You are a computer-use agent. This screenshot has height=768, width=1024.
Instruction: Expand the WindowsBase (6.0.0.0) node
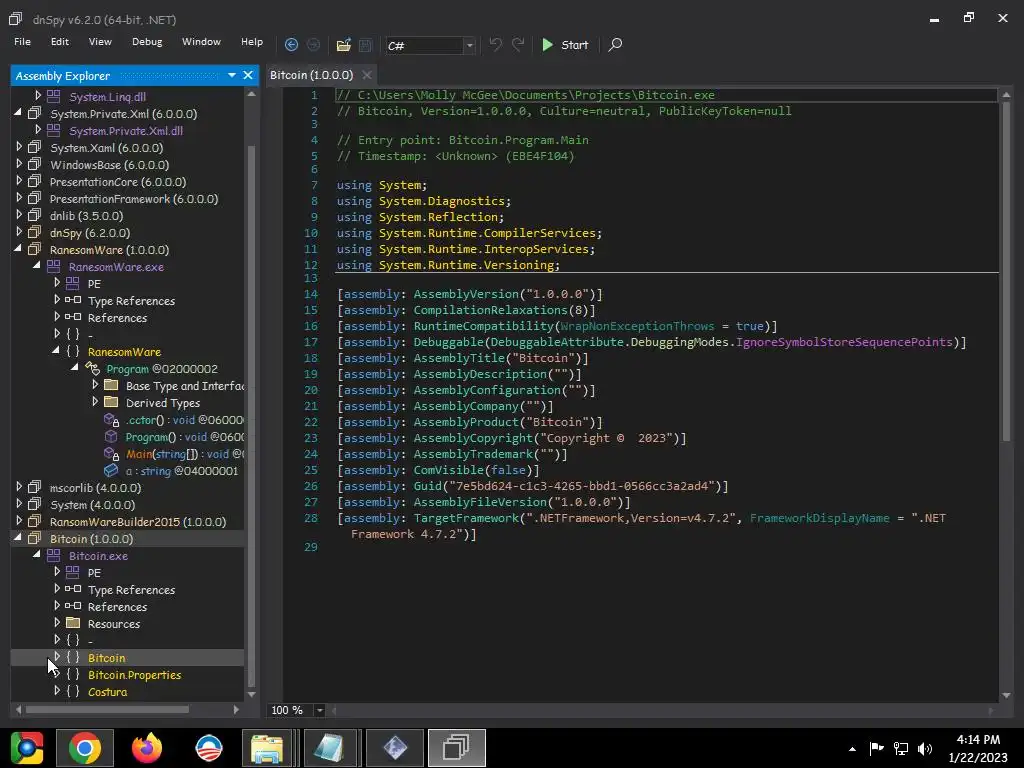click(x=19, y=164)
